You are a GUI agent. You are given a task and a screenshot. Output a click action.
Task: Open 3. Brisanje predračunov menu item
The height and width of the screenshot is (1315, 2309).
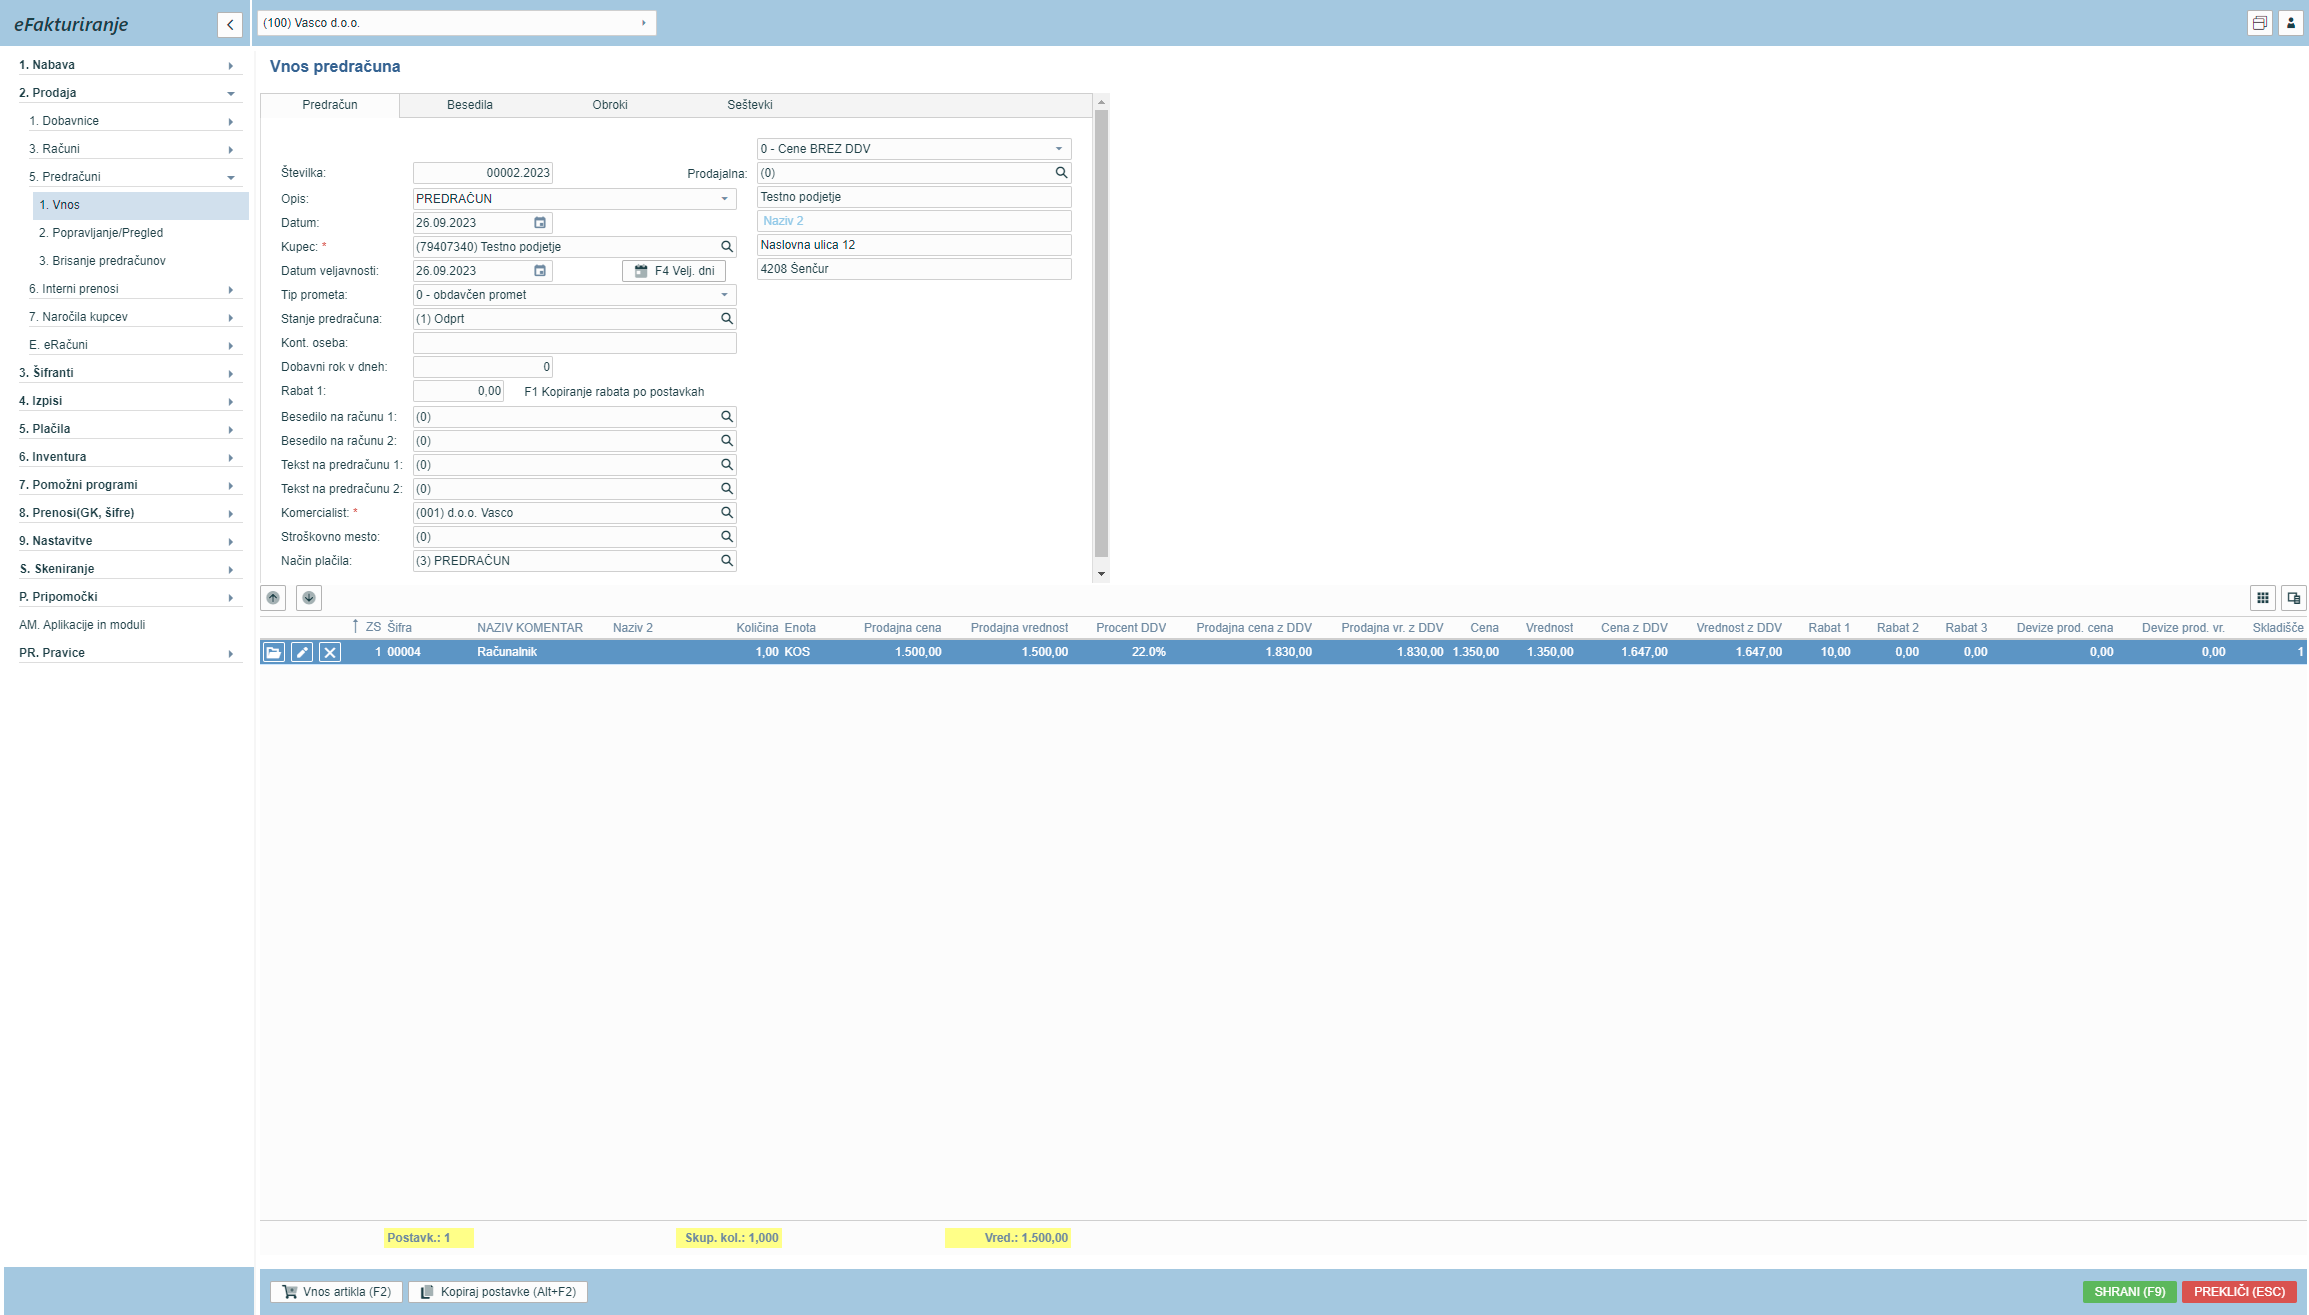[x=141, y=261]
